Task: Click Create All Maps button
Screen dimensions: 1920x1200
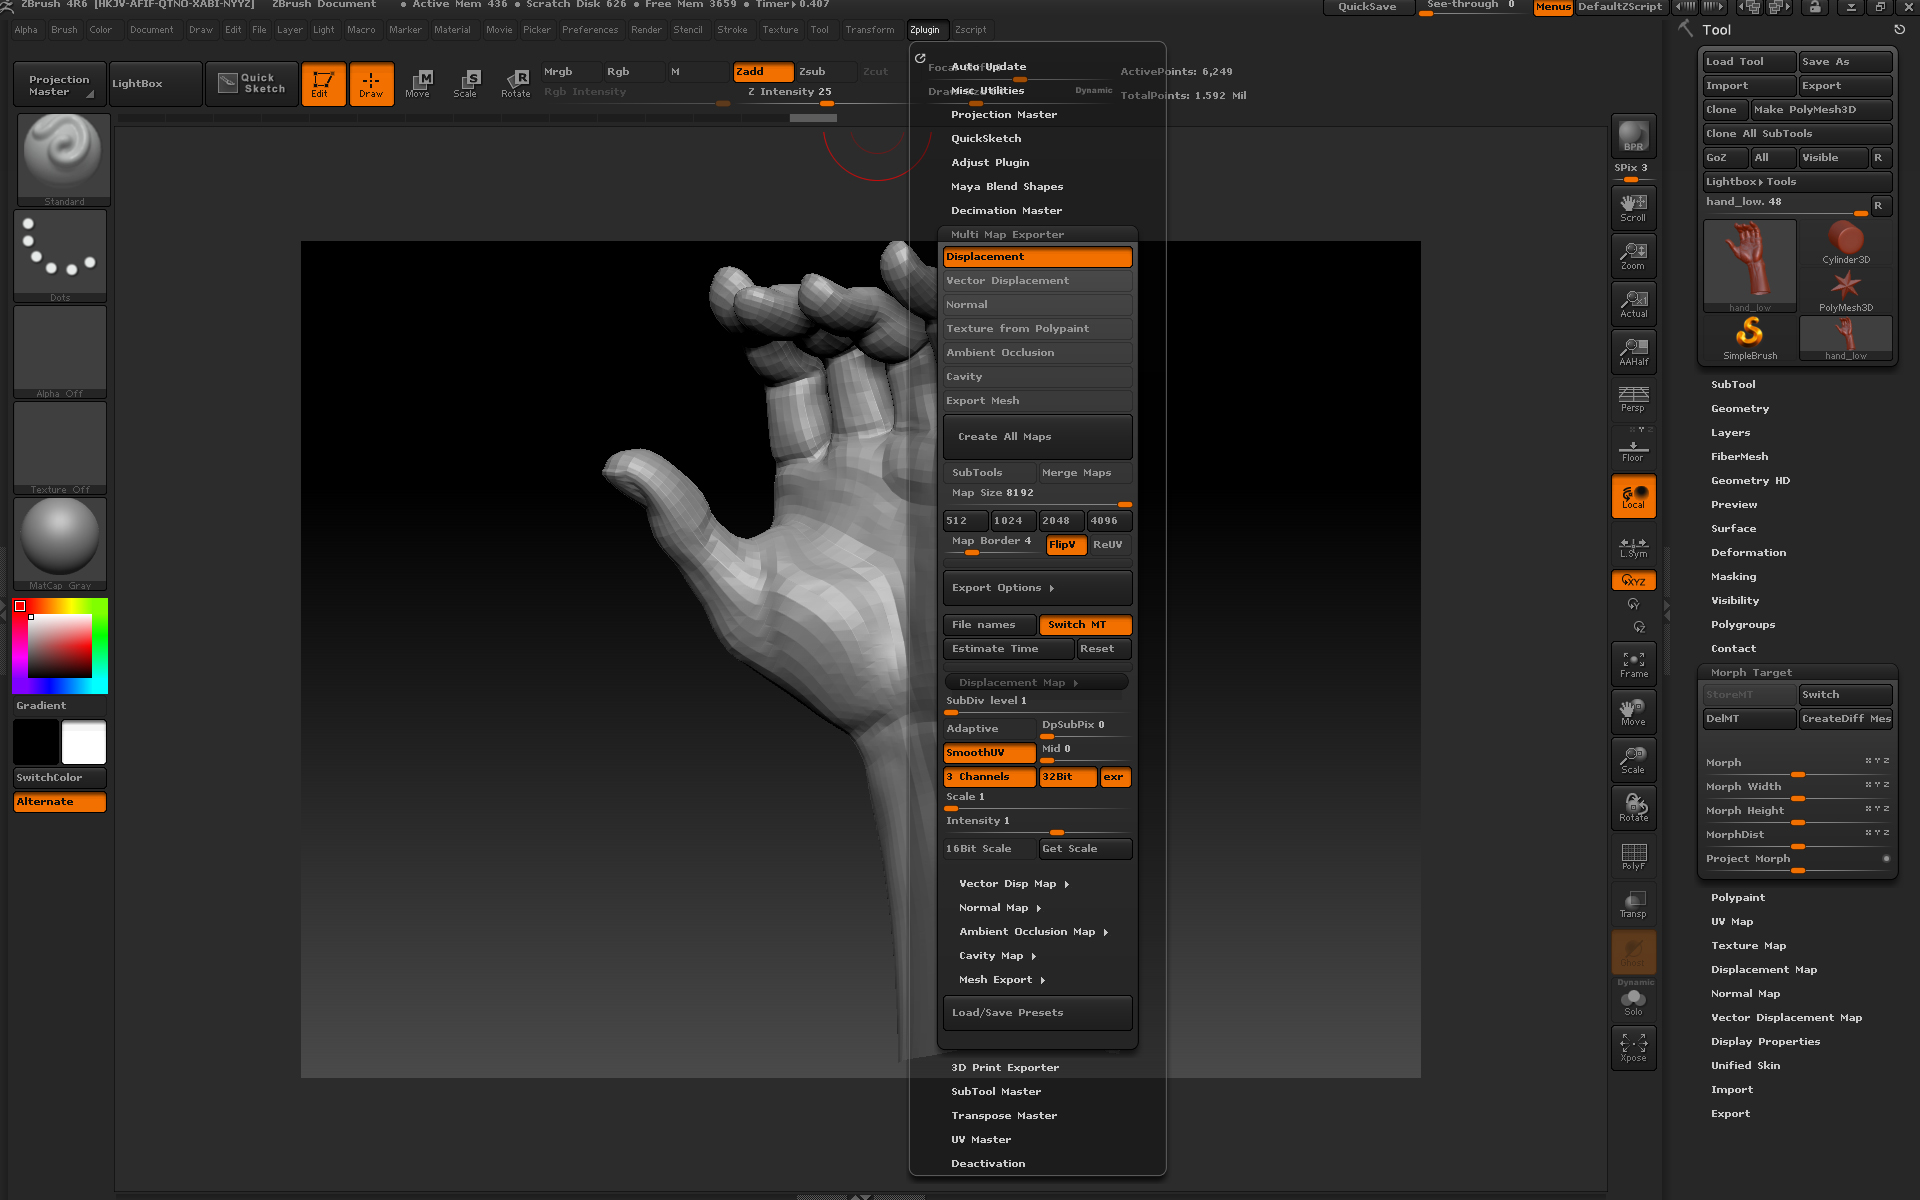Action: click(x=1037, y=437)
